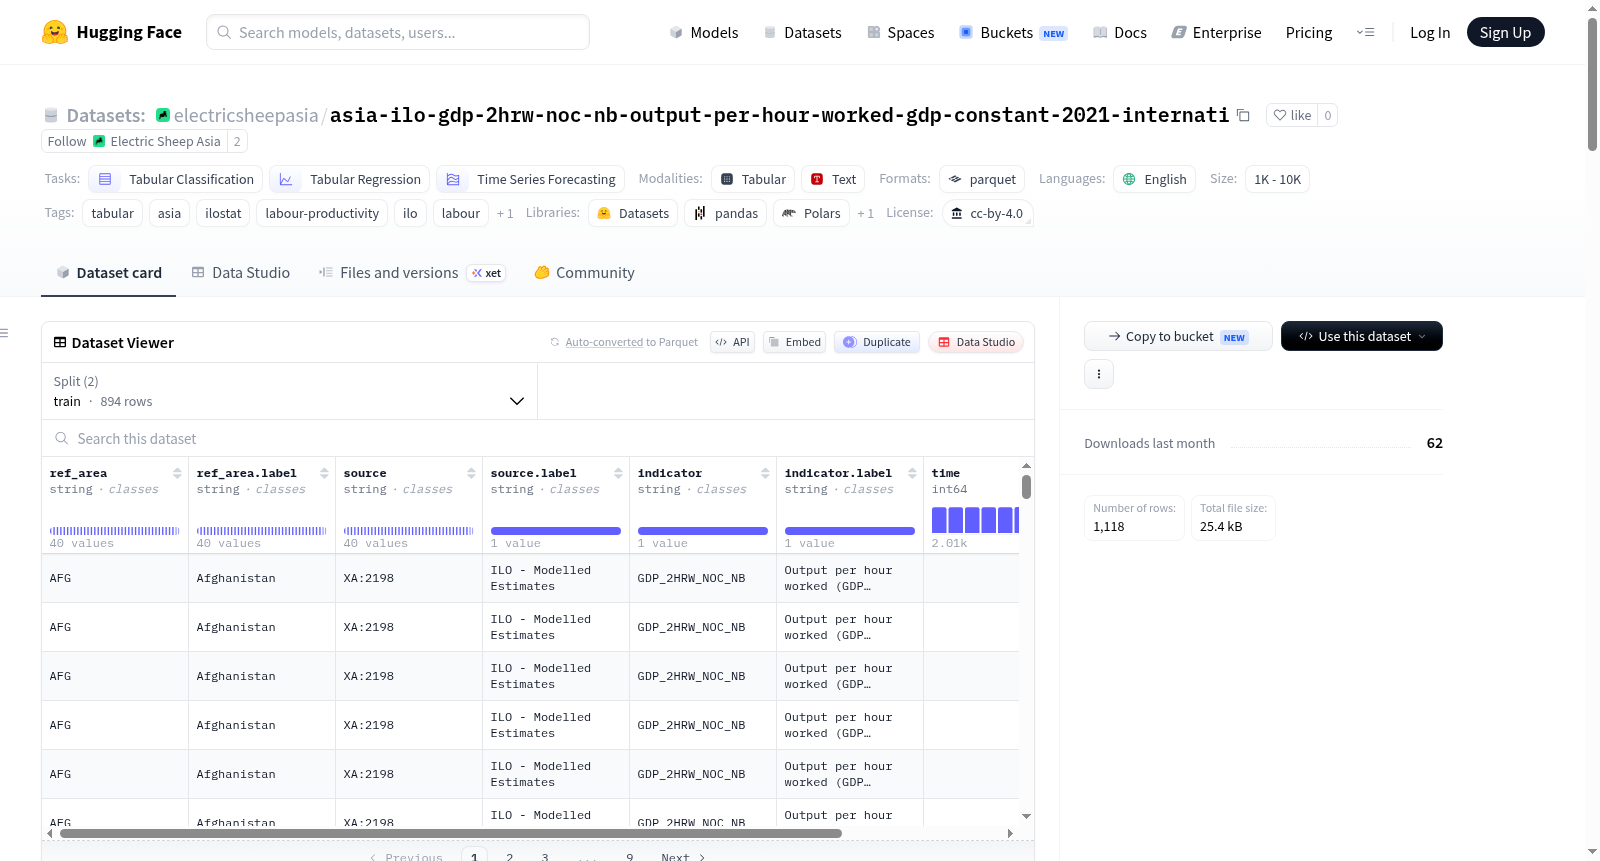The height and width of the screenshot is (861, 1600).
Task: Click the table horizontal scrollbar
Action: tap(451, 833)
